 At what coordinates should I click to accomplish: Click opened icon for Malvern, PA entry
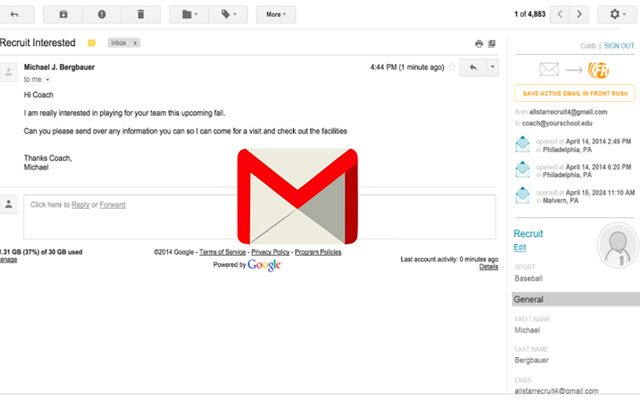click(522, 196)
